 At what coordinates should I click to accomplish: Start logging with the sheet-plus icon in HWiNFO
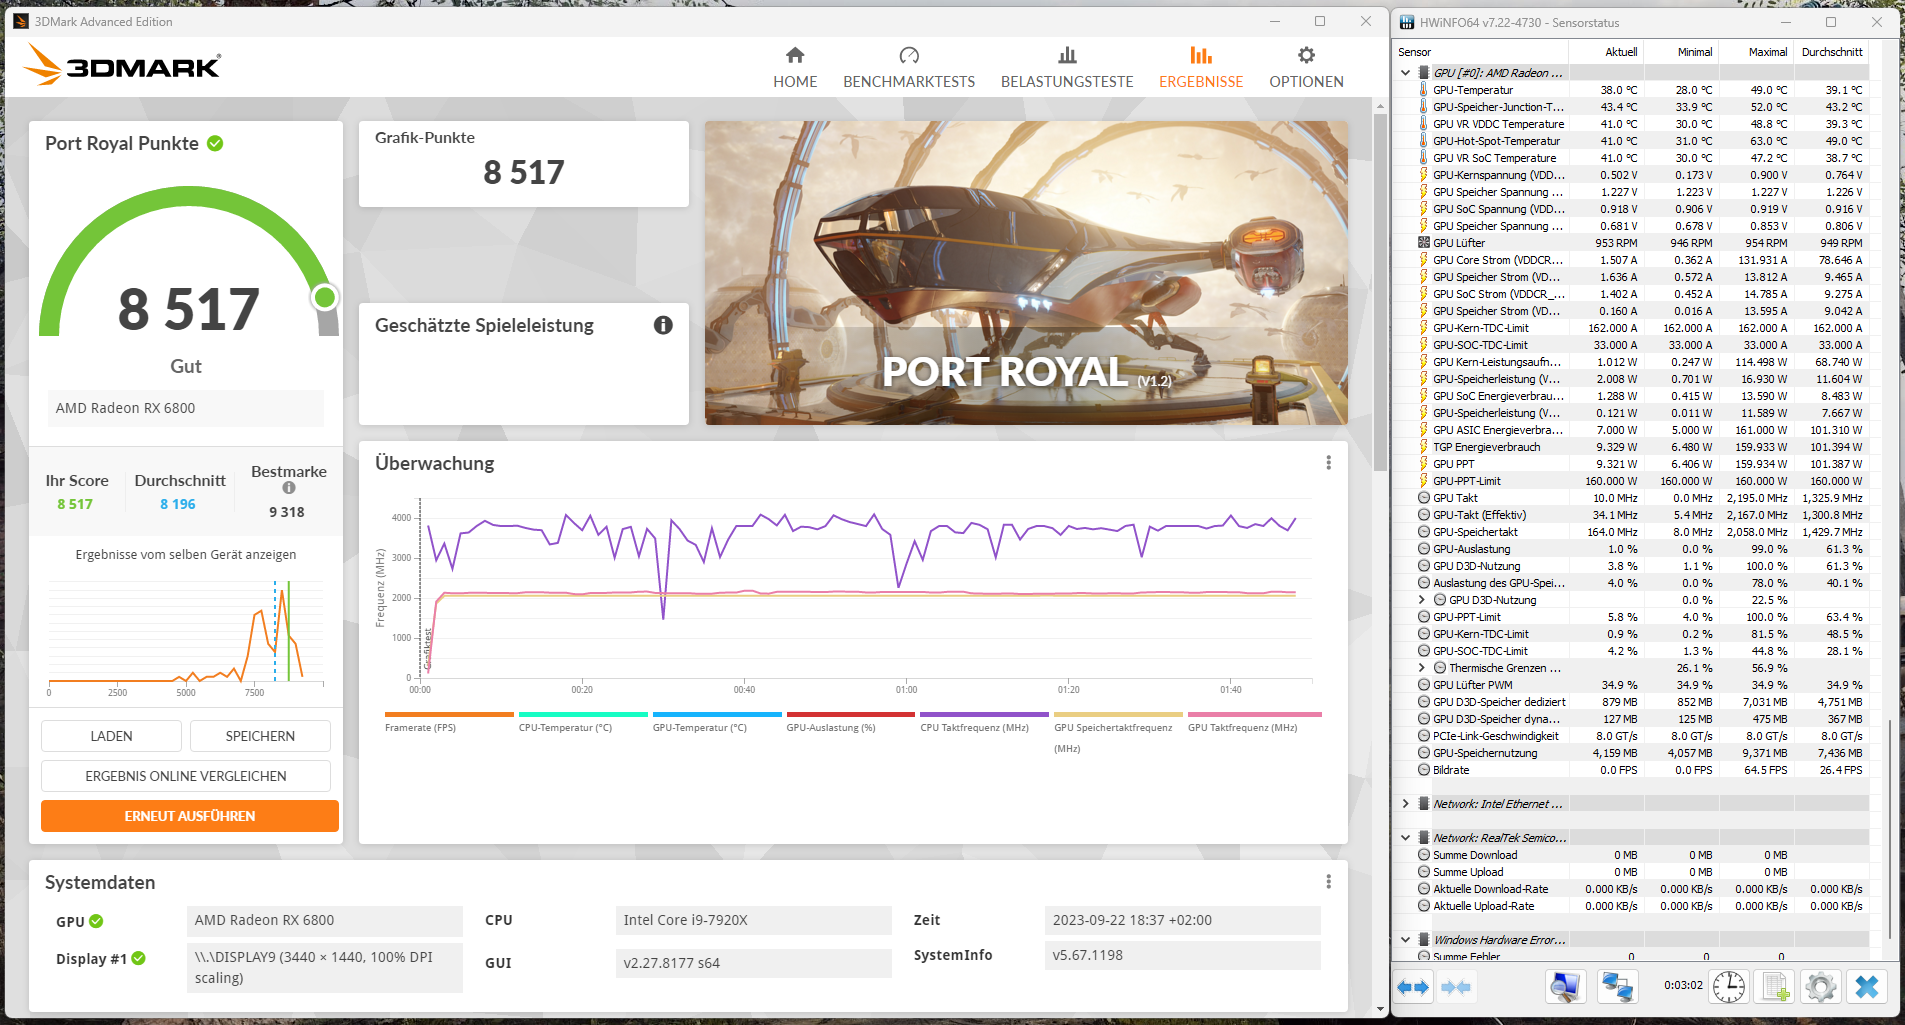point(1775,987)
